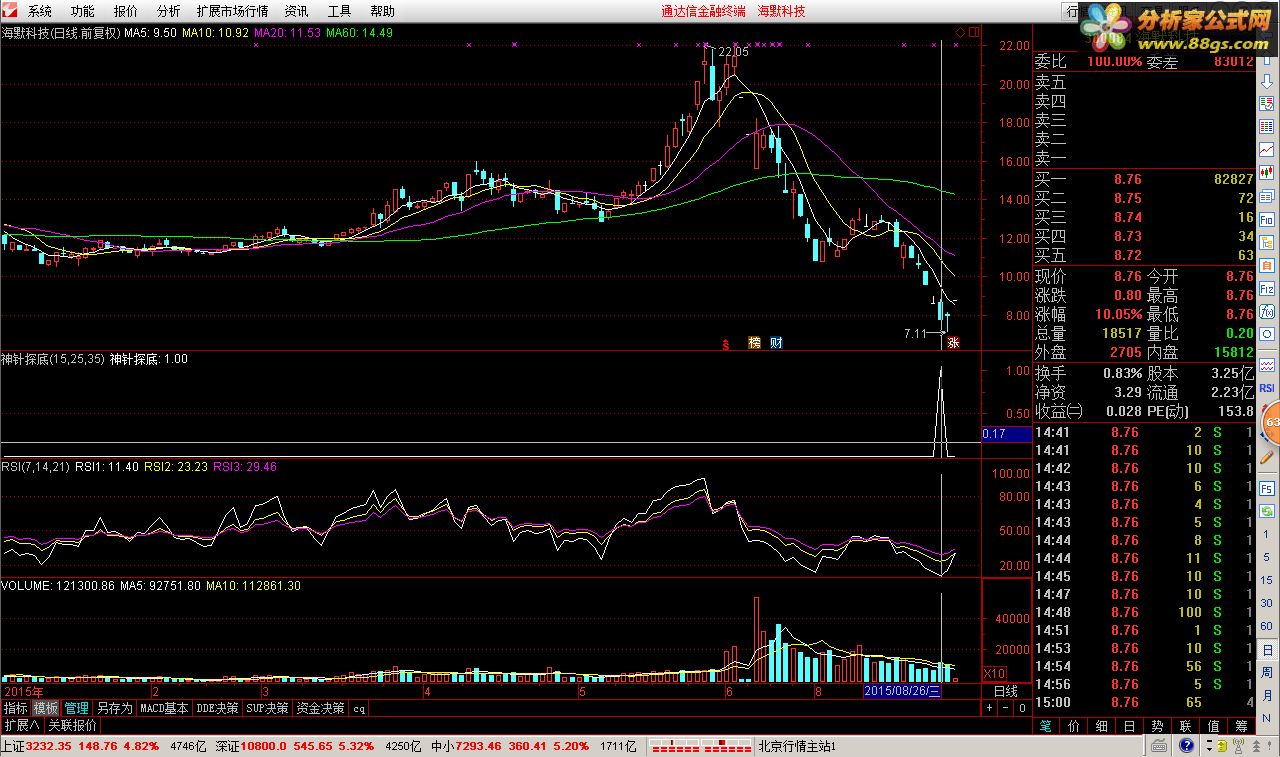Apply the 资金决策 template

[x=320, y=708]
